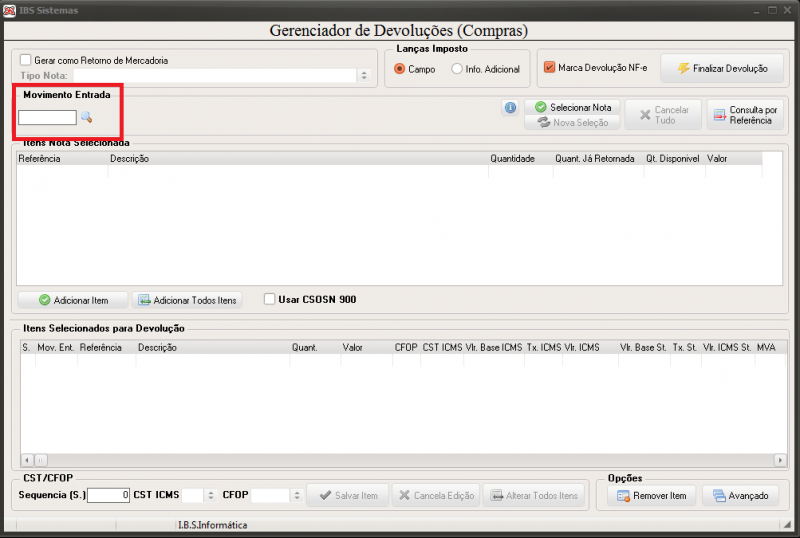Select the Campo radio option
This screenshot has width=800, height=538.
tap(399, 68)
